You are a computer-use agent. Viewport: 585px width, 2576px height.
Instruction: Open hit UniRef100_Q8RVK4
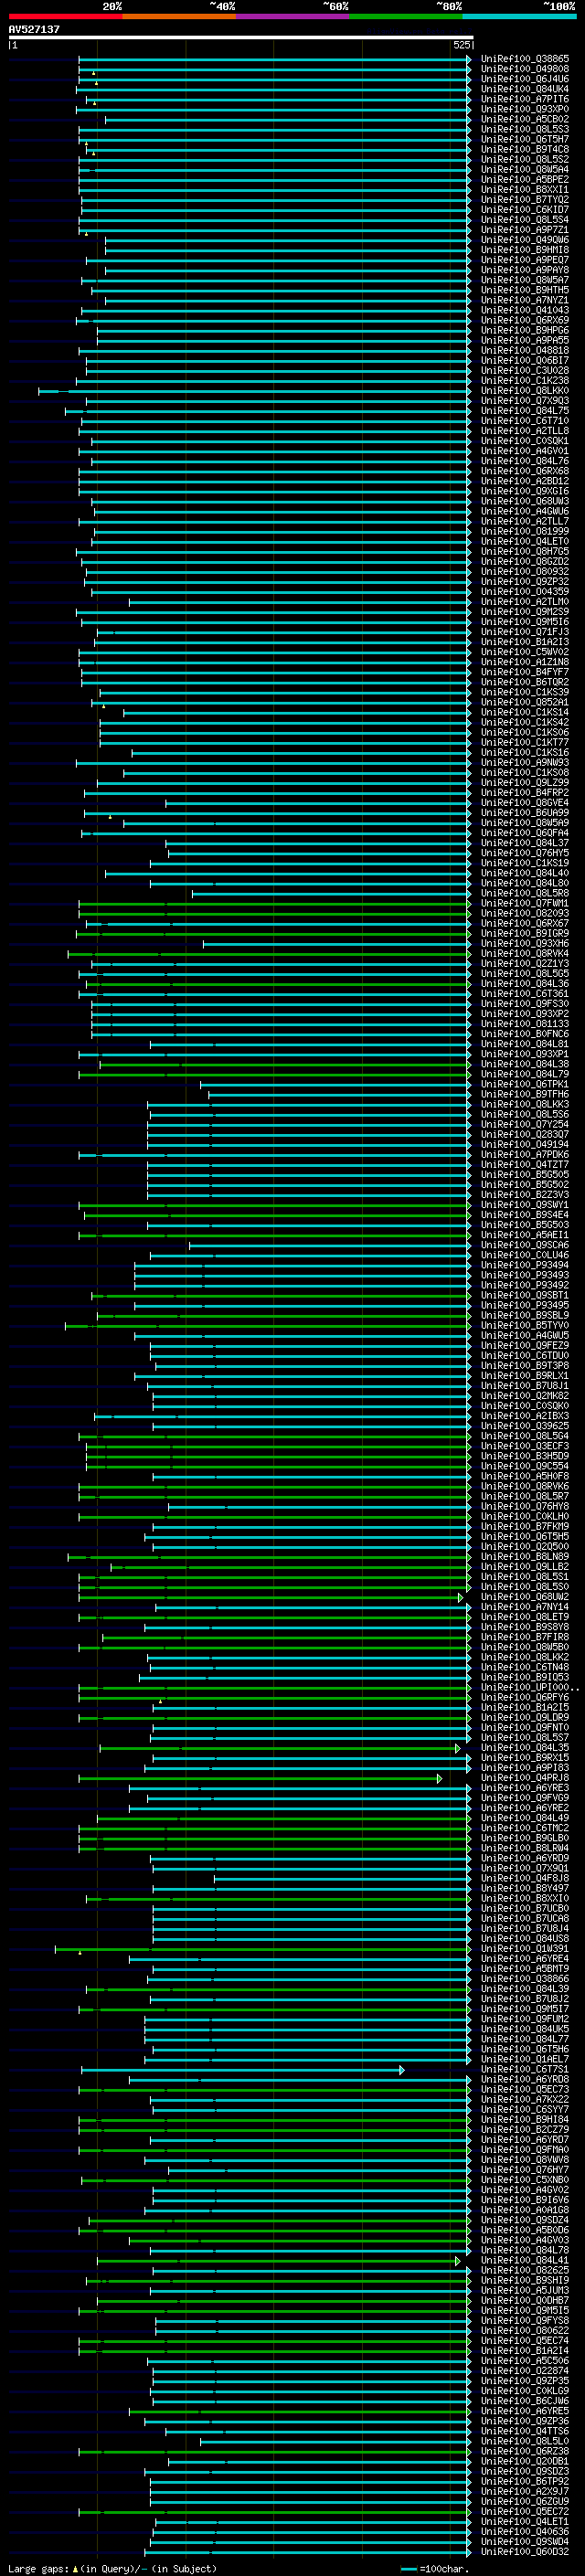[525, 953]
